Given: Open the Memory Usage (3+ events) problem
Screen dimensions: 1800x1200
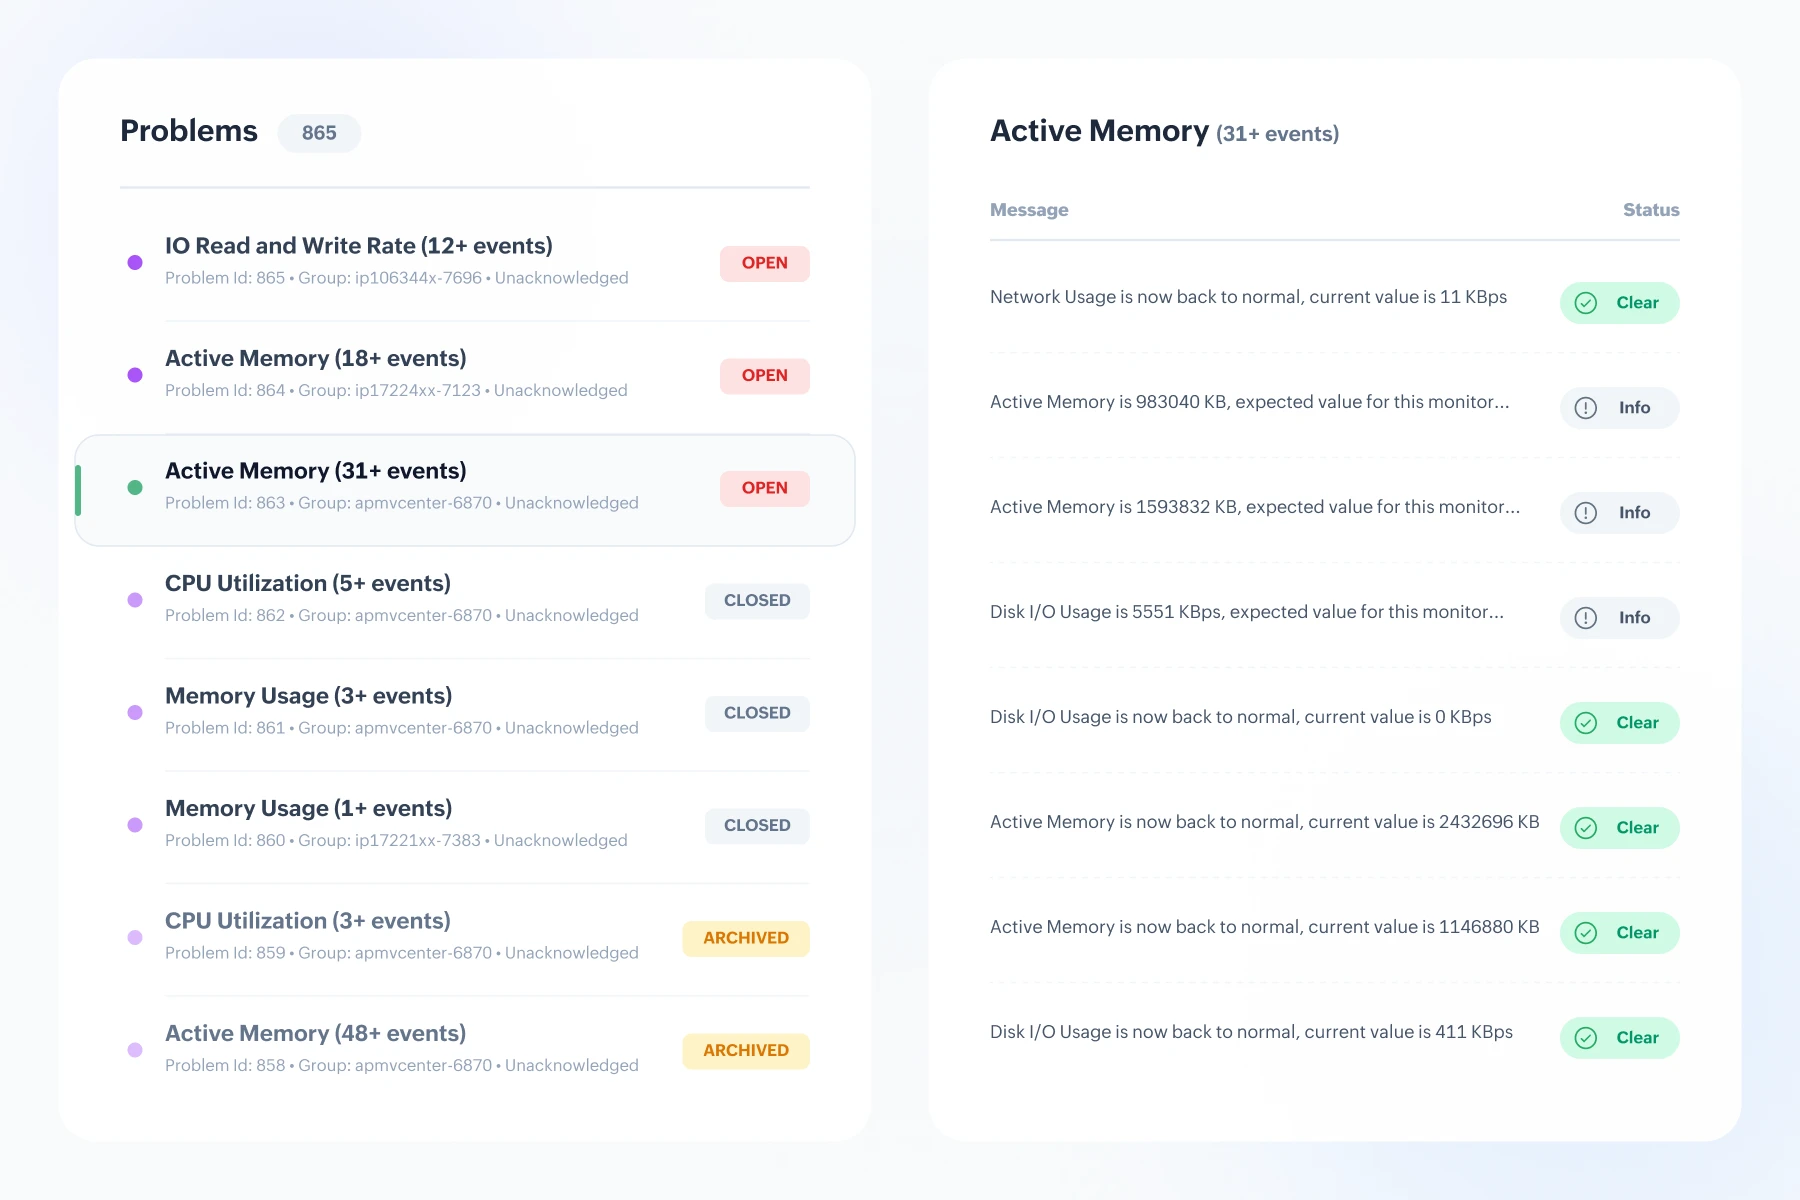Looking at the screenshot, I should pyautogui.click(x=309, y=696).
